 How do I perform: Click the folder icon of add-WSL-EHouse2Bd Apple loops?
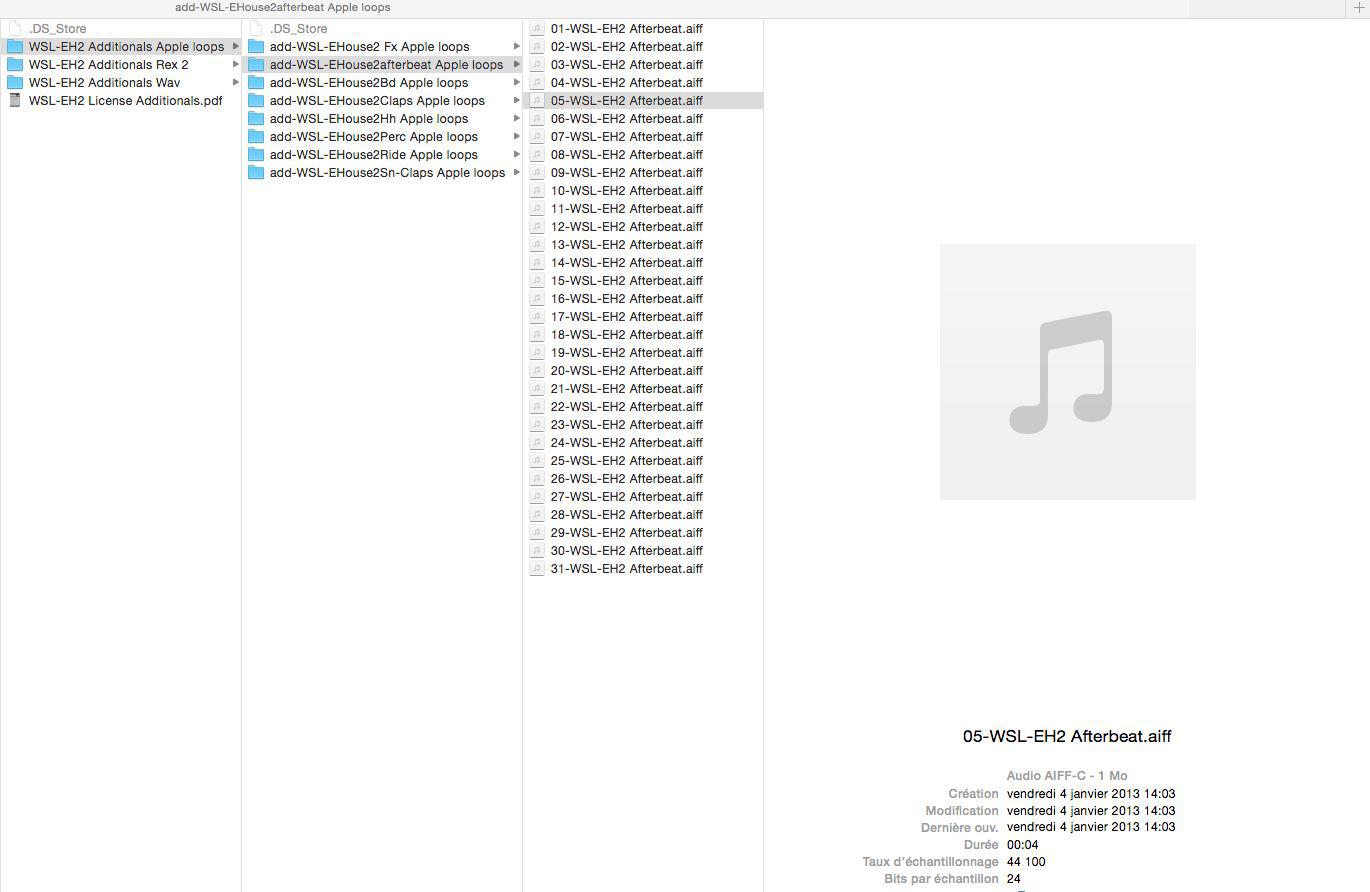[x=256, y=83]
